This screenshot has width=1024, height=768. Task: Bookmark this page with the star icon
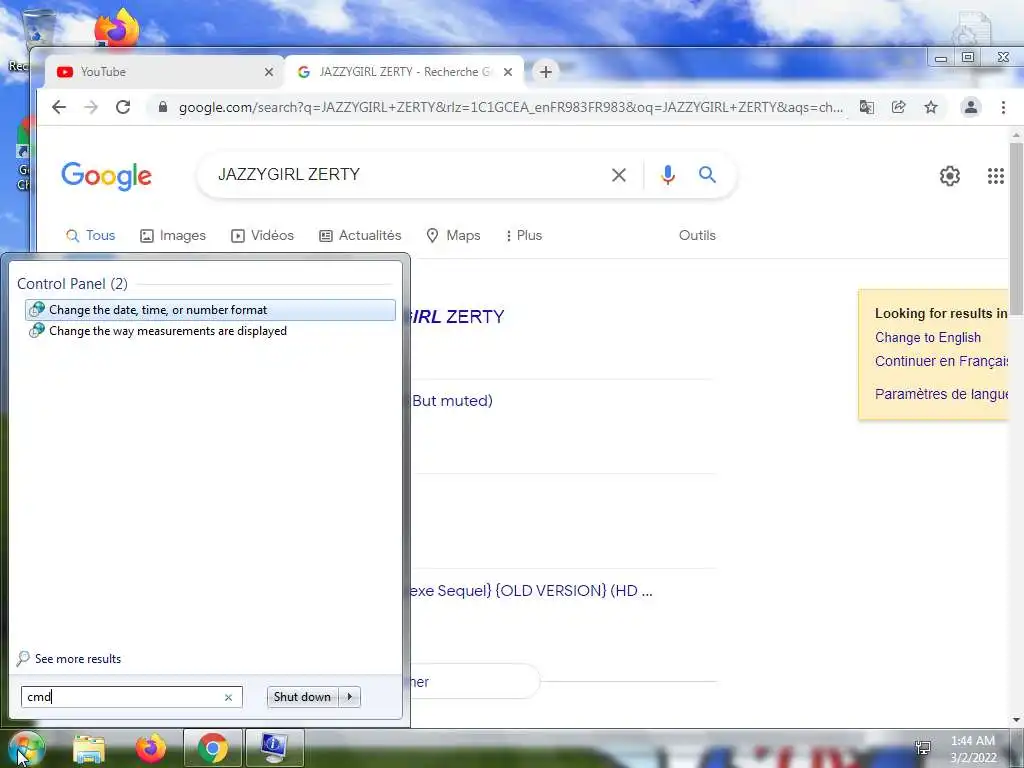tap(931, 107)
